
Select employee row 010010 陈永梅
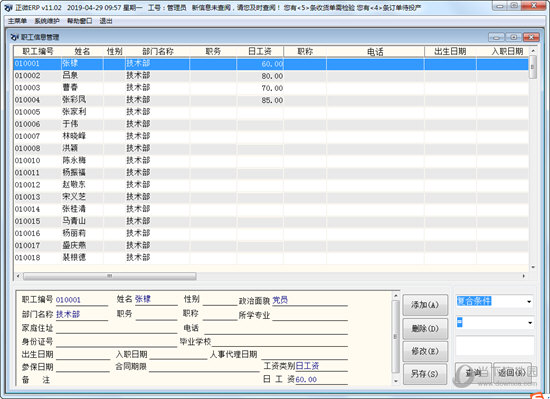pos(271,161)
